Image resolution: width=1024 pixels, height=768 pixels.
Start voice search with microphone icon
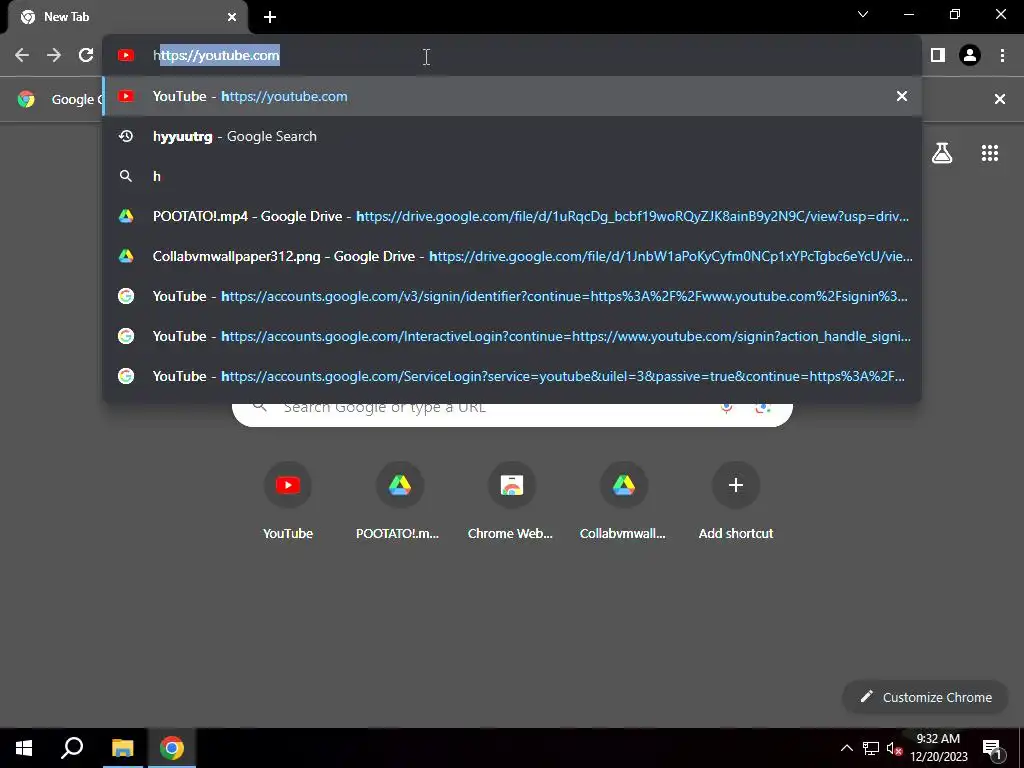tap(726, 409)
